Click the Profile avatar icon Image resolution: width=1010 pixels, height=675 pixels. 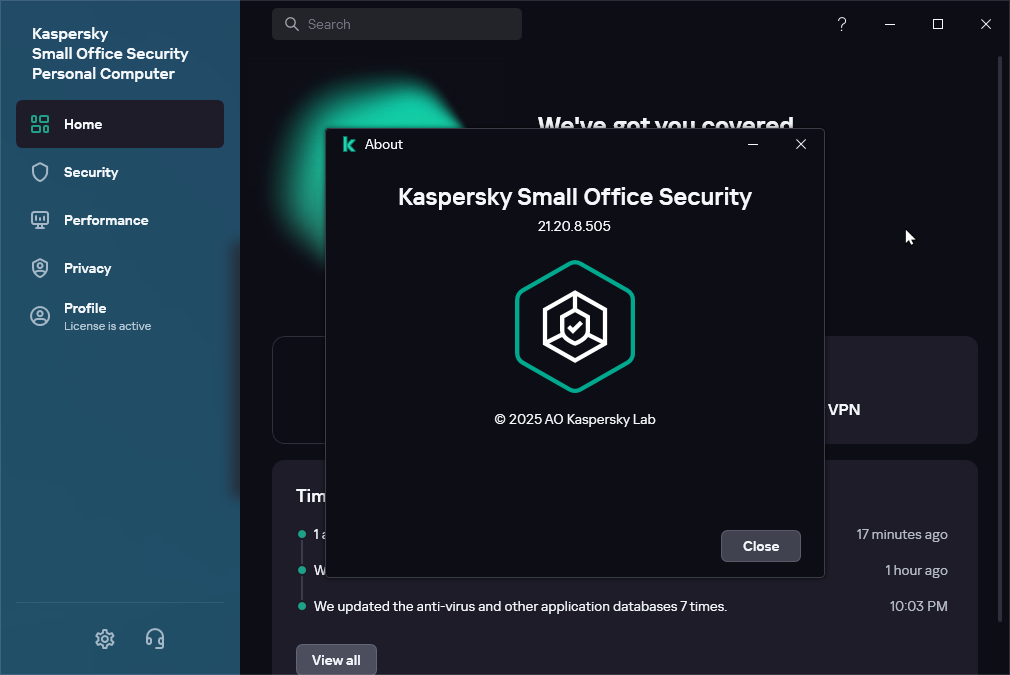coord(40,316)
